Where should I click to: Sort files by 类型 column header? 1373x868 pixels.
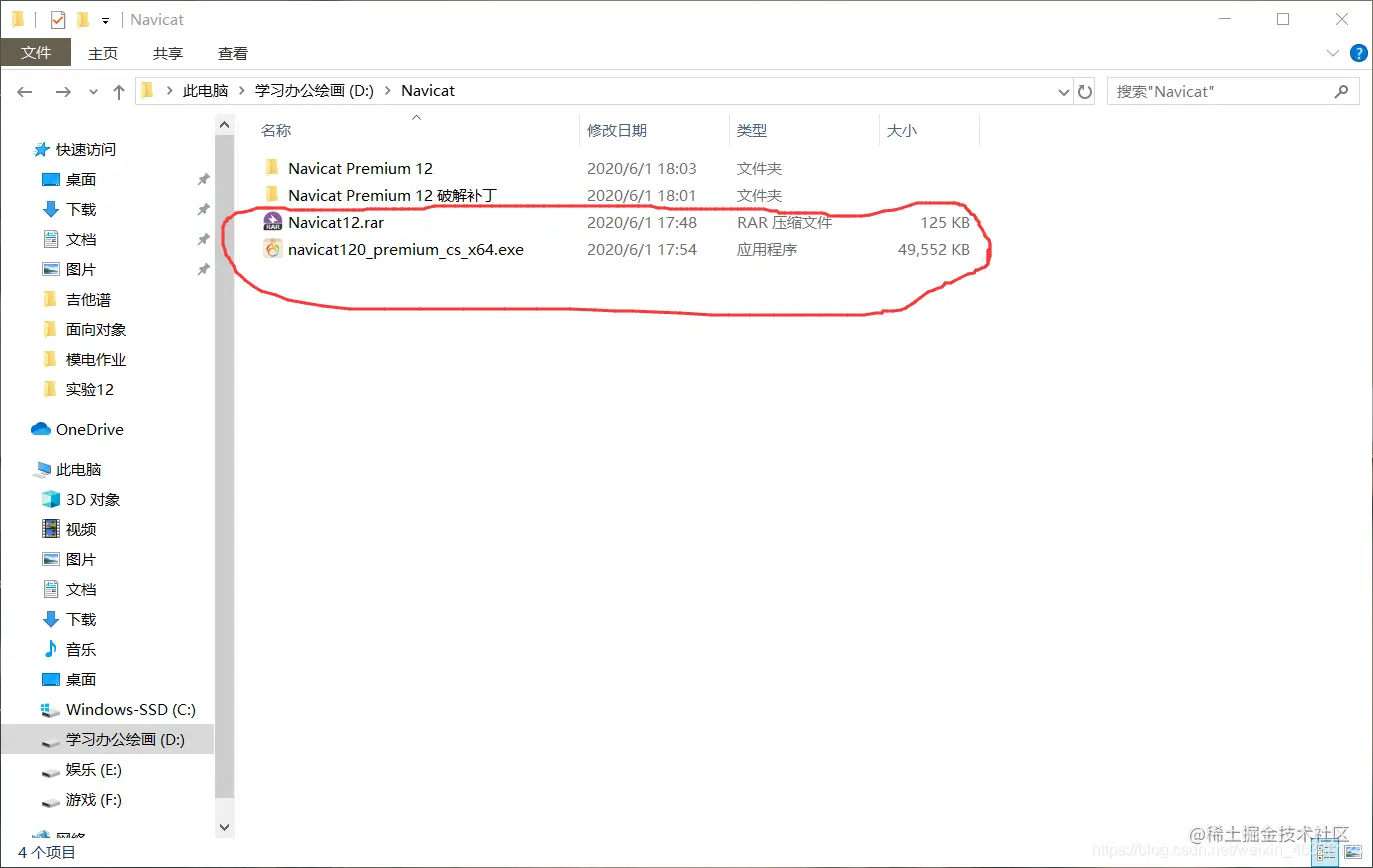tap(752, 130)
